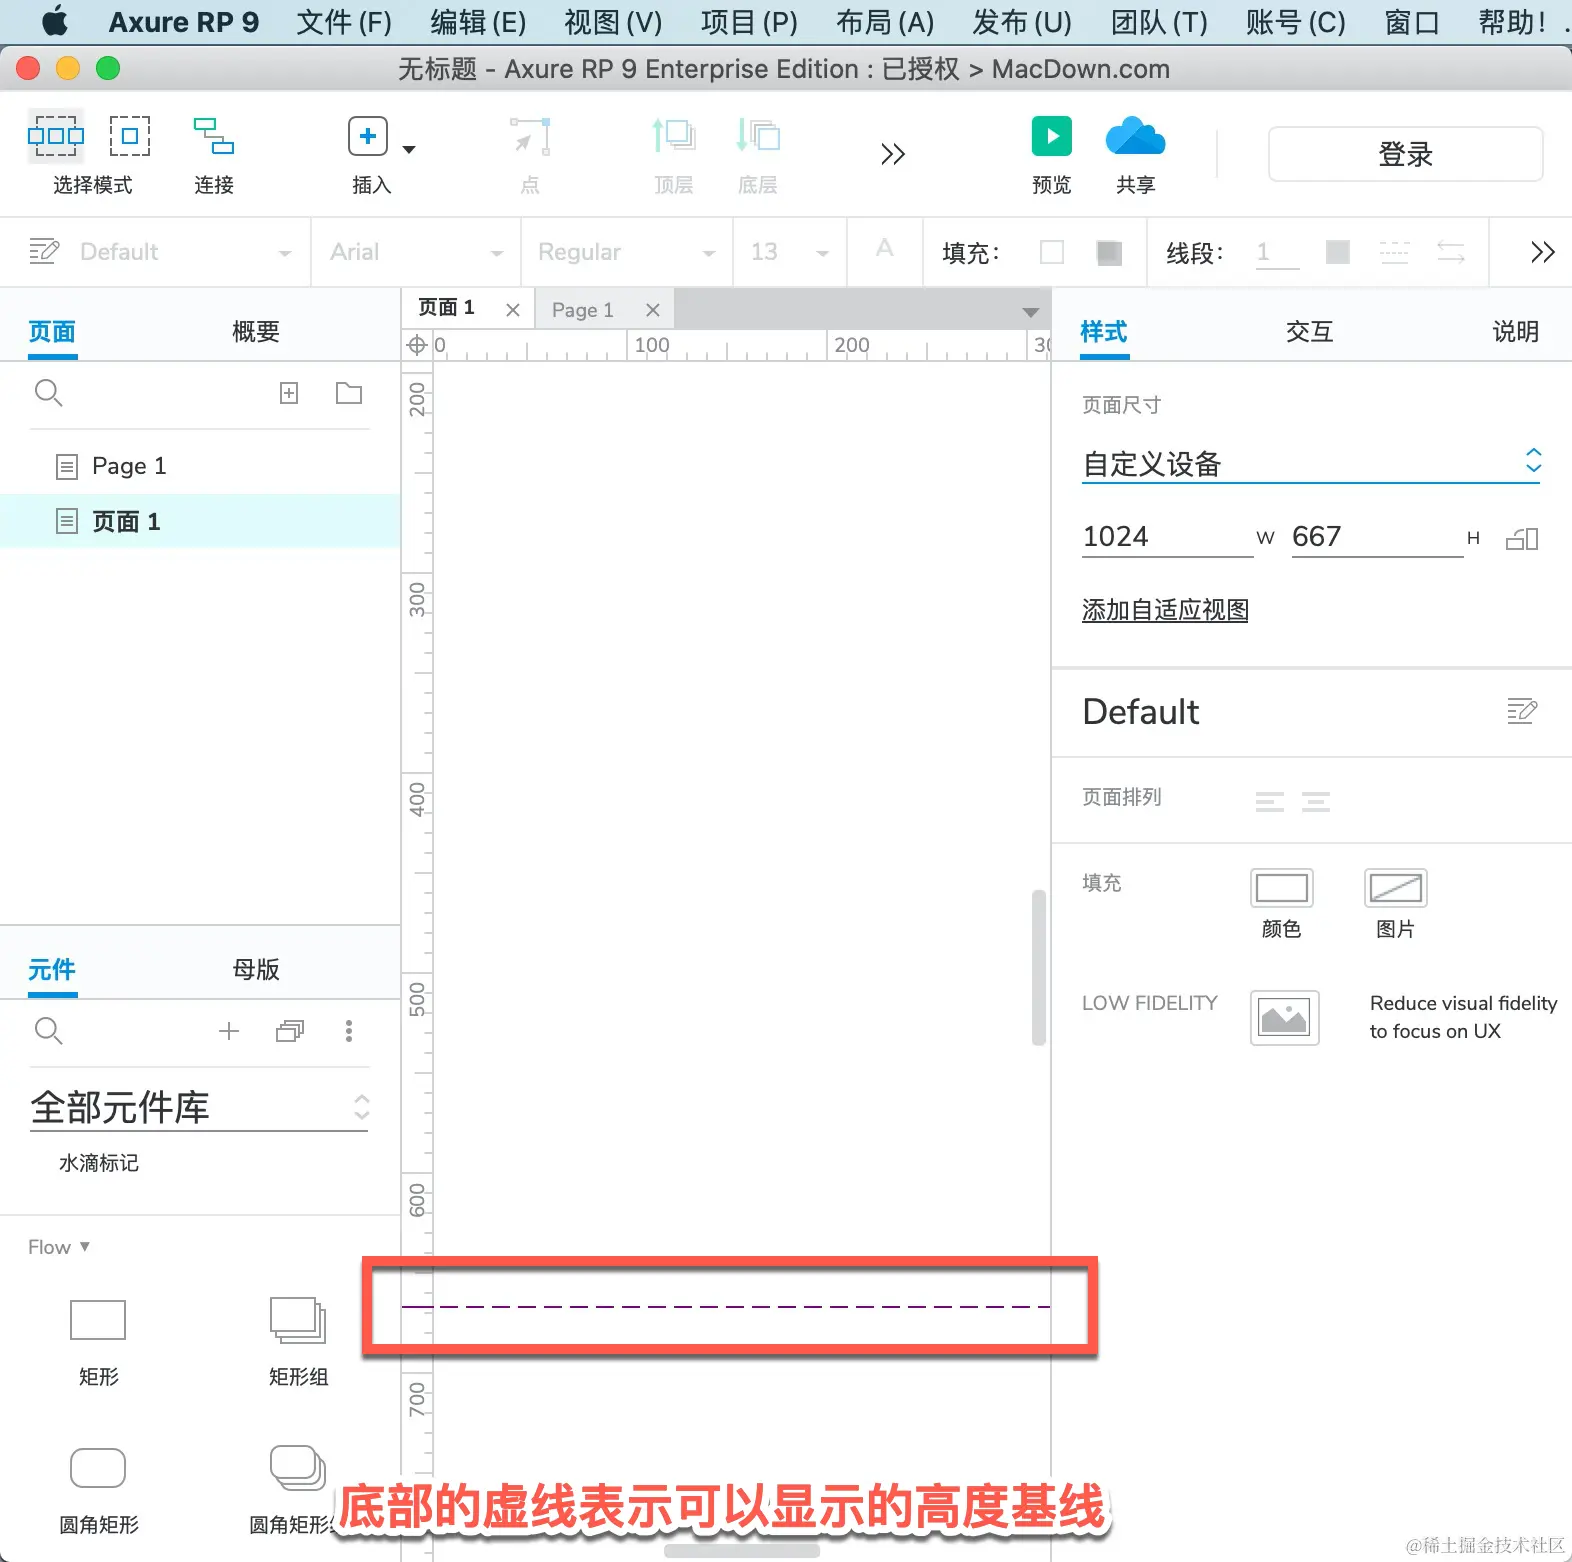Click the text color A icon
The image size is (1572, 1562).
coord(885,248)
